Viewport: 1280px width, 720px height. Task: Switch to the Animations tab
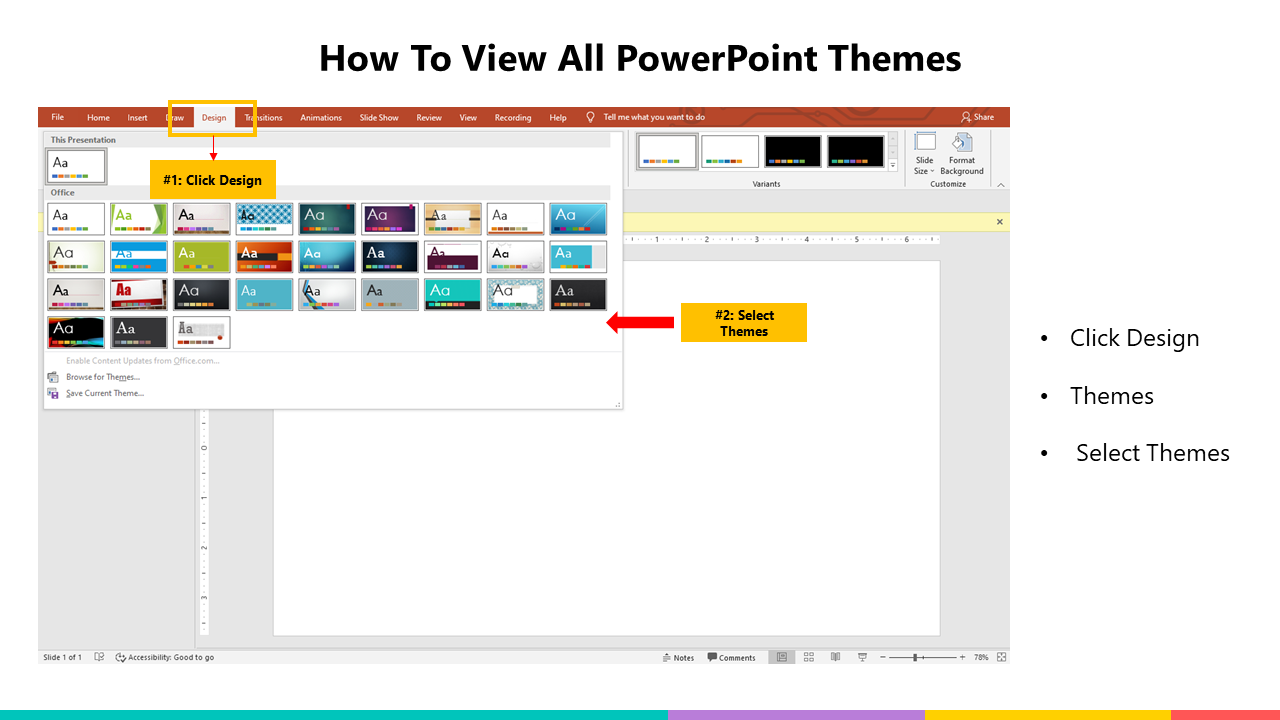(321, 117)
